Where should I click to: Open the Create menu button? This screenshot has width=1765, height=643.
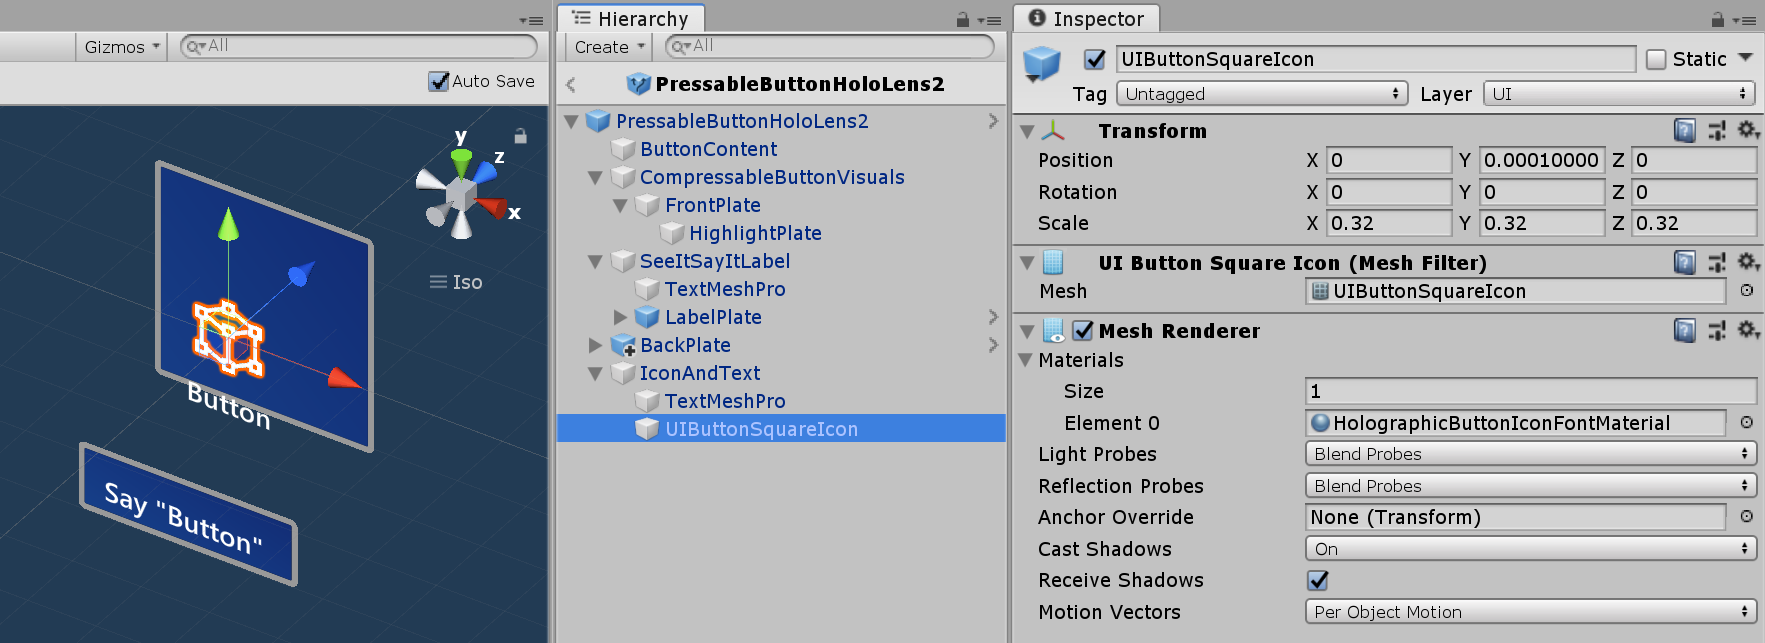(x=609, y=47)
